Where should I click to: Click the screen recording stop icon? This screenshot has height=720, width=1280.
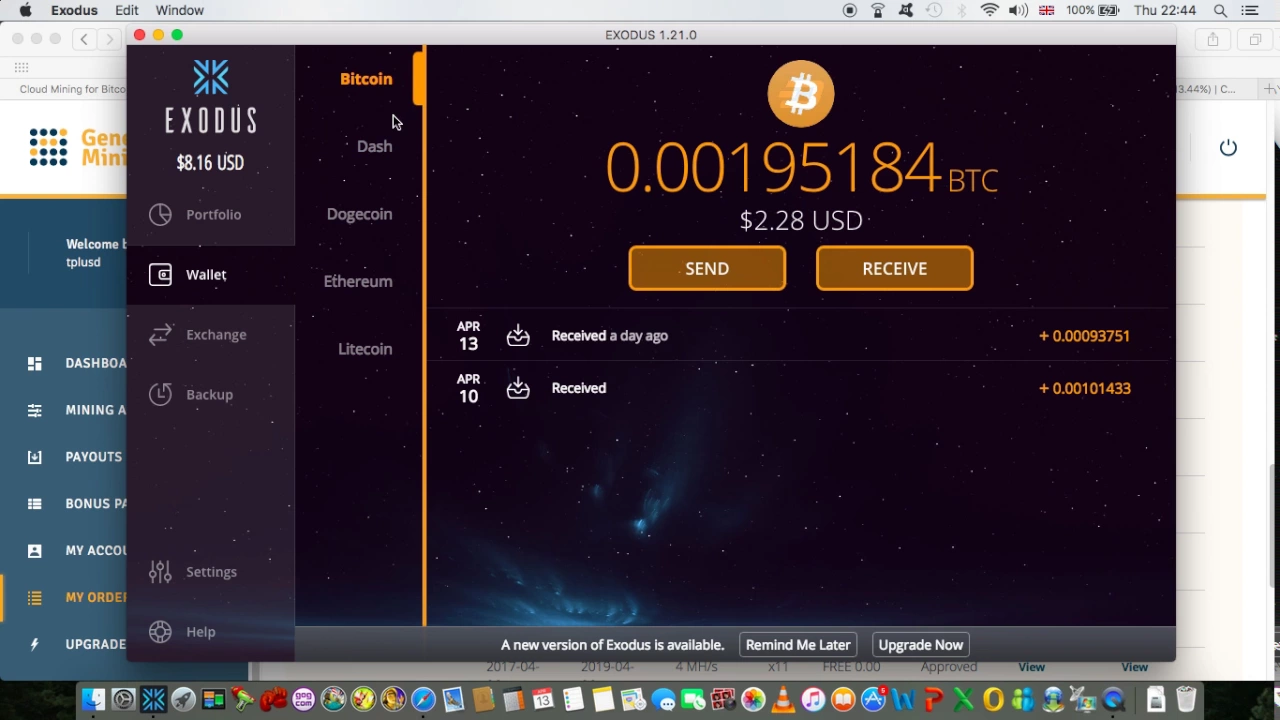tap(850, 10)
